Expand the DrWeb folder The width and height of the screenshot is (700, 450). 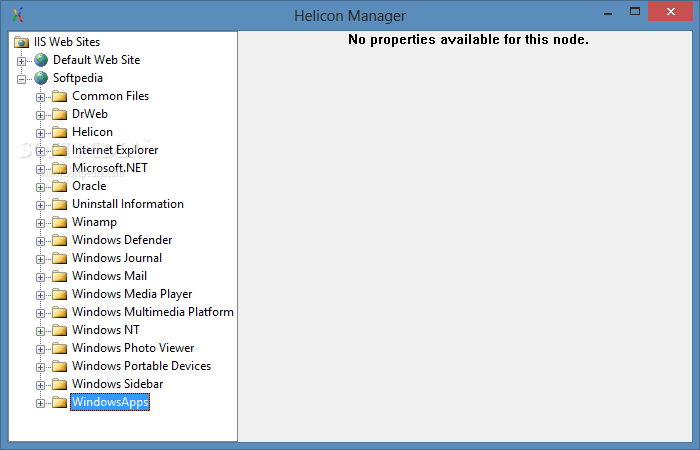tap(40, 115)
